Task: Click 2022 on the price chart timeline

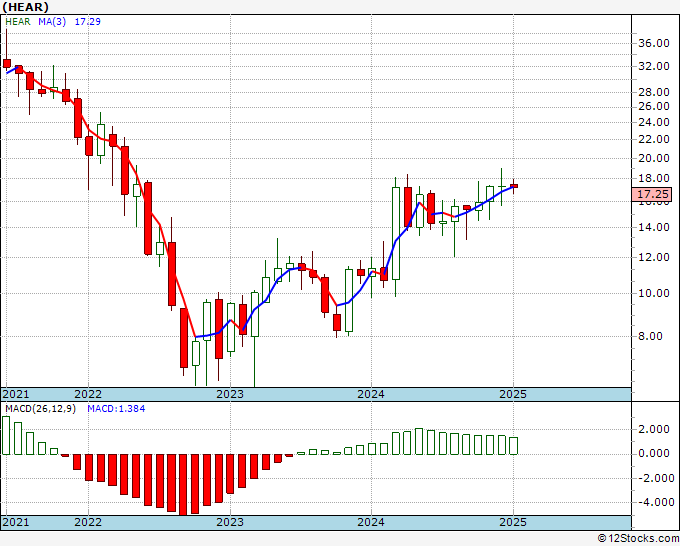Action: (x=88, y=394)
